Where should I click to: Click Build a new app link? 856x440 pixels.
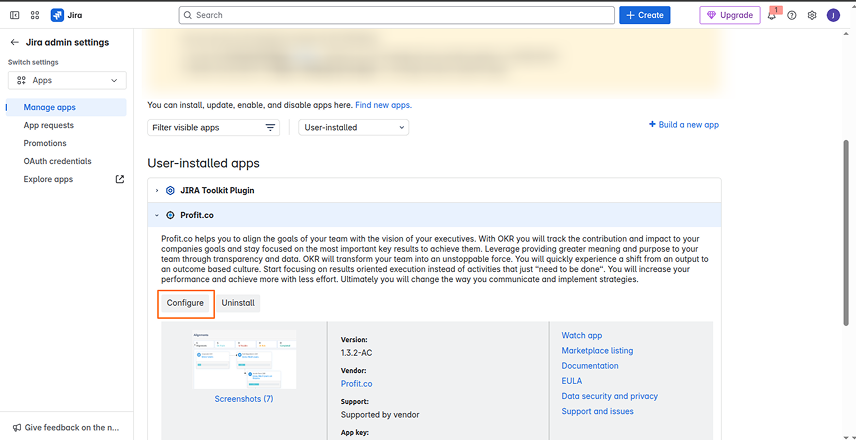pos(683,124)
